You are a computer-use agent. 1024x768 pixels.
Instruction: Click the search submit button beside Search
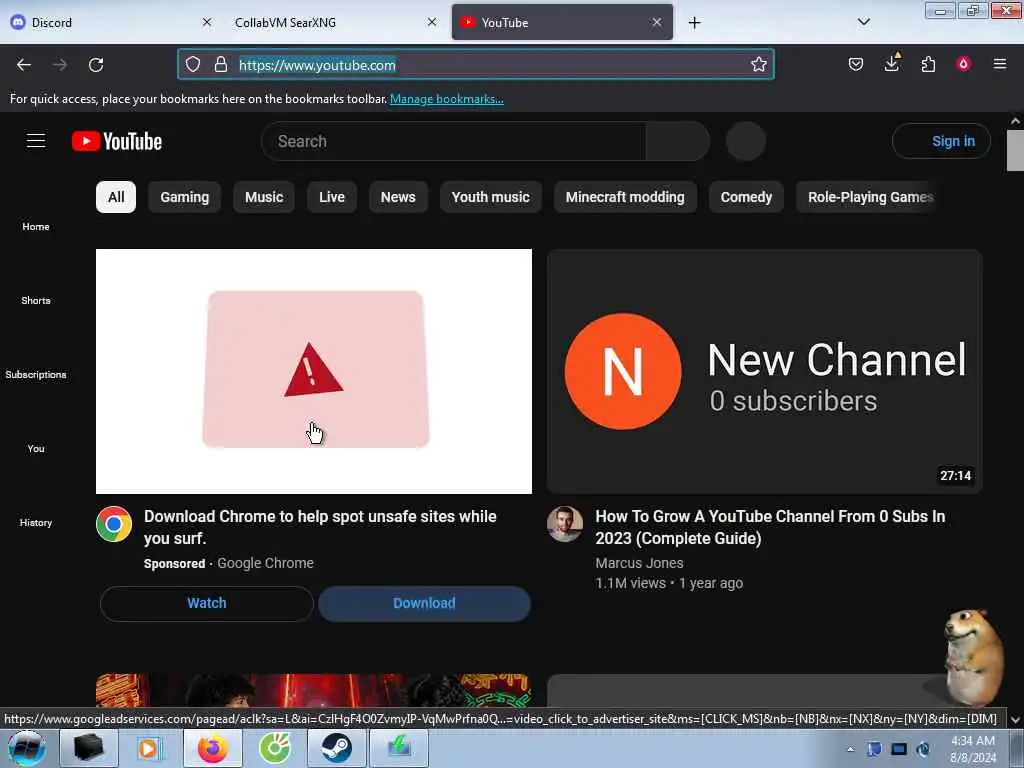pyautogui.click(x=678, y=141)
